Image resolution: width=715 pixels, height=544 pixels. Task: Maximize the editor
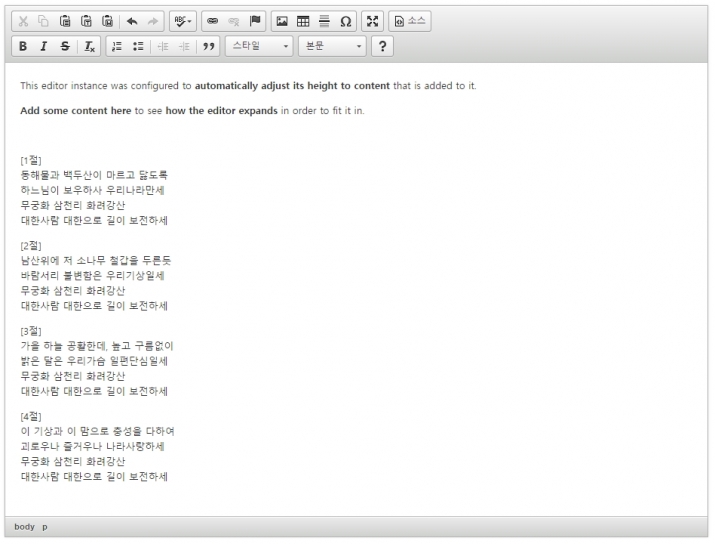click(373, 21)
